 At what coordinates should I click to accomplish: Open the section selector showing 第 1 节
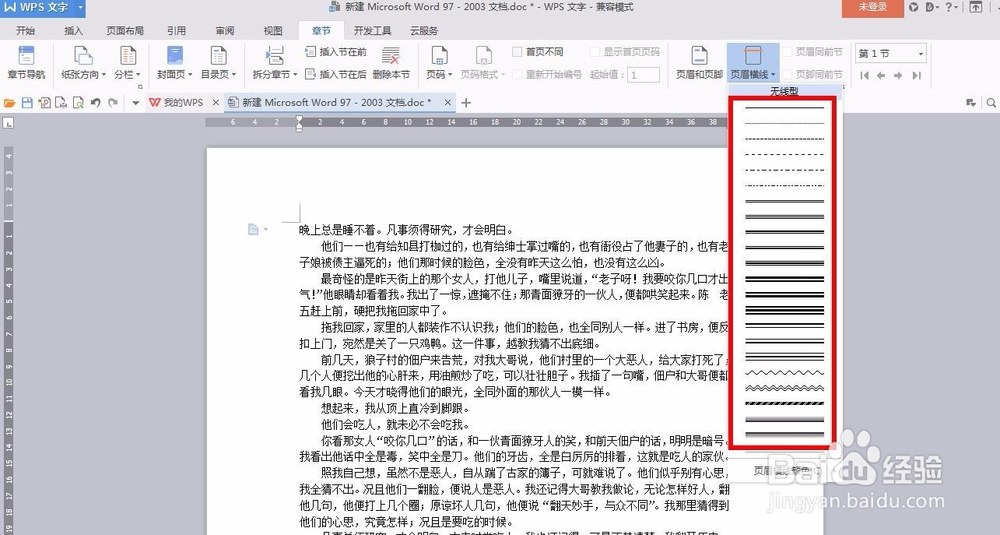(x=891, y=54)
